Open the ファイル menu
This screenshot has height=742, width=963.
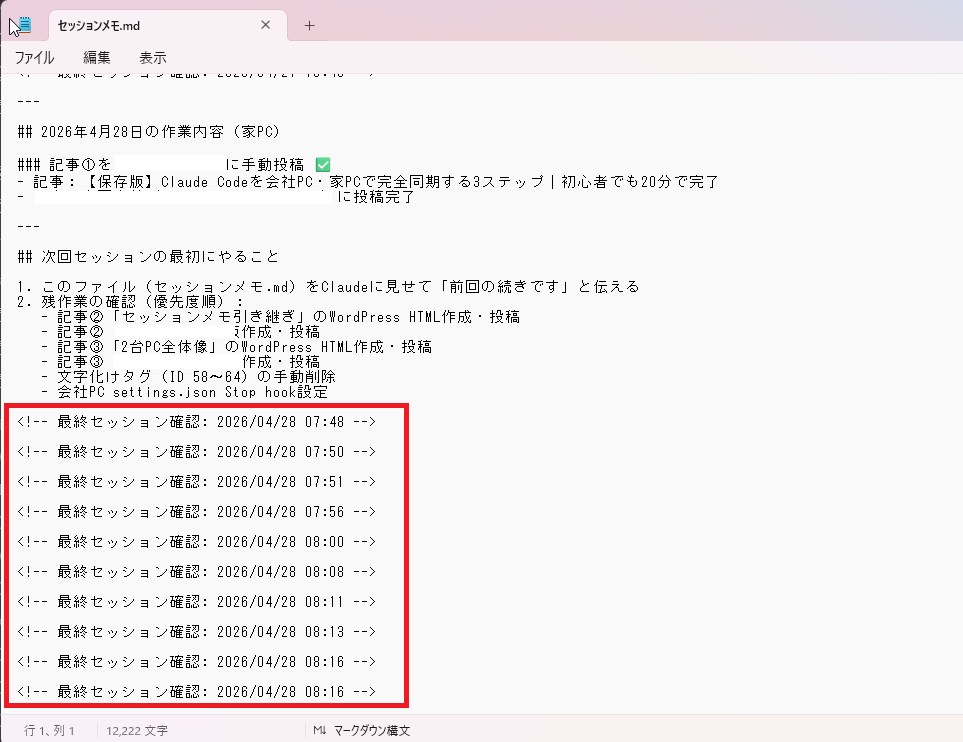point(34,57)
